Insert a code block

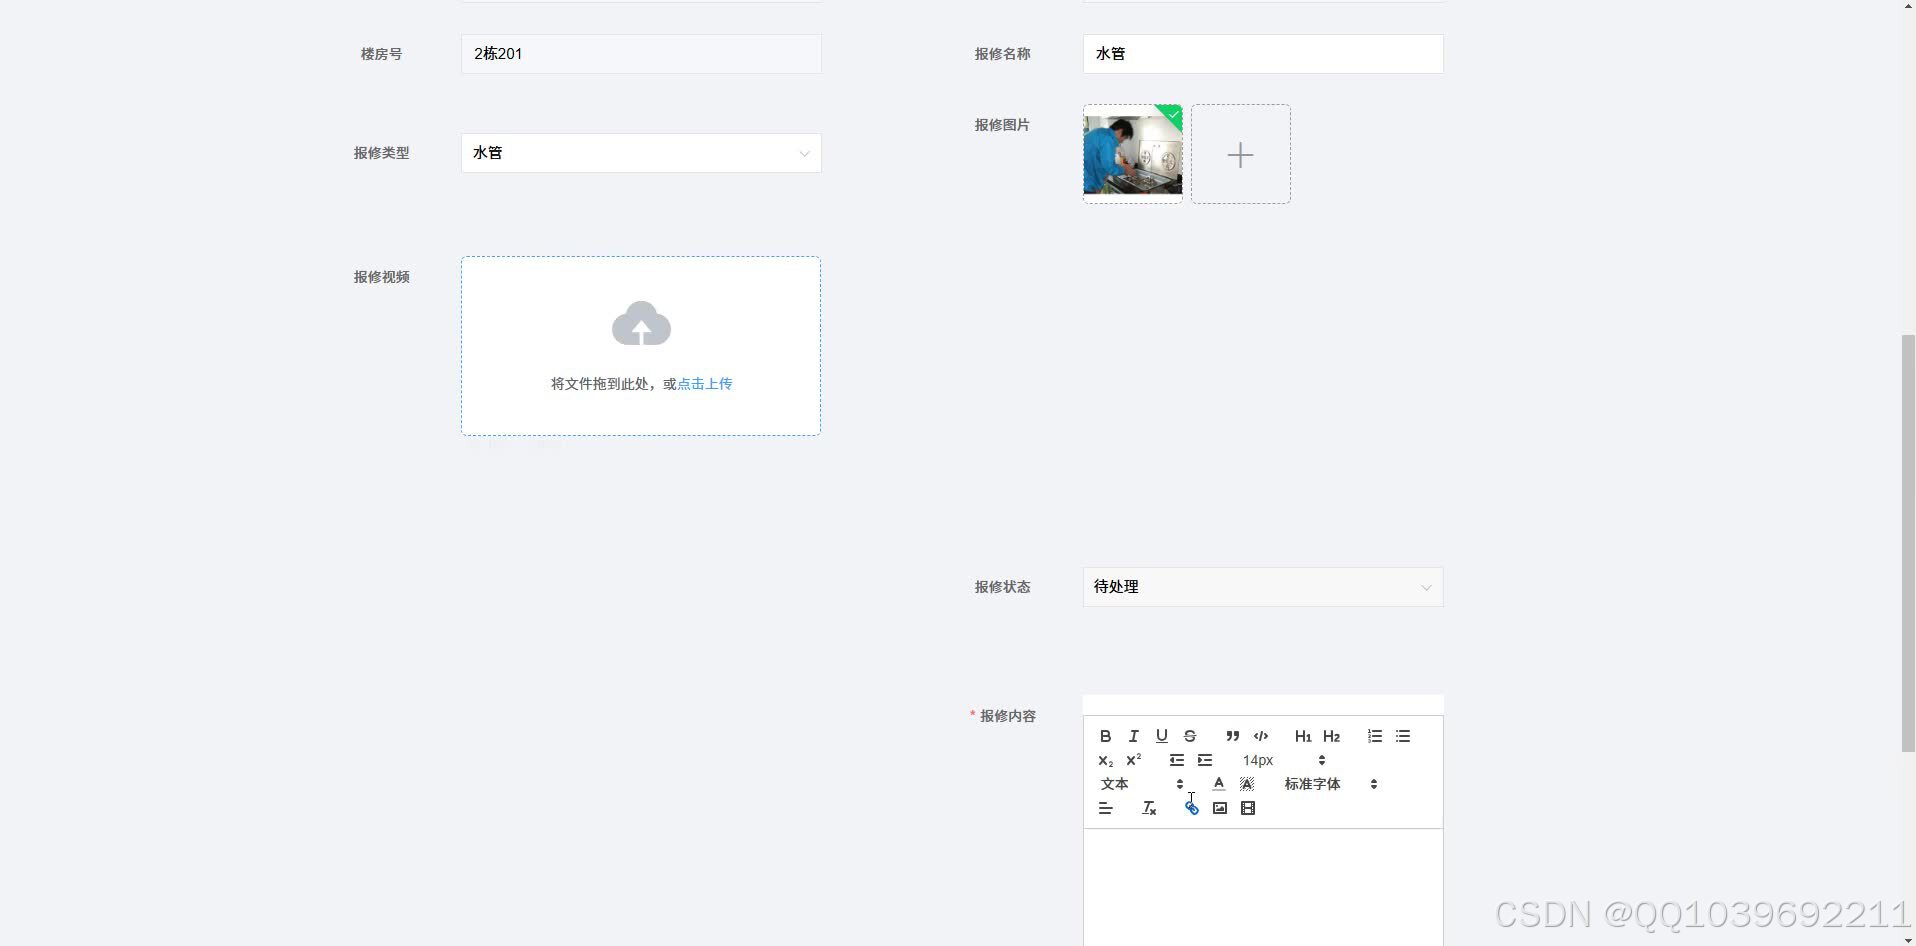(1260, 736)
